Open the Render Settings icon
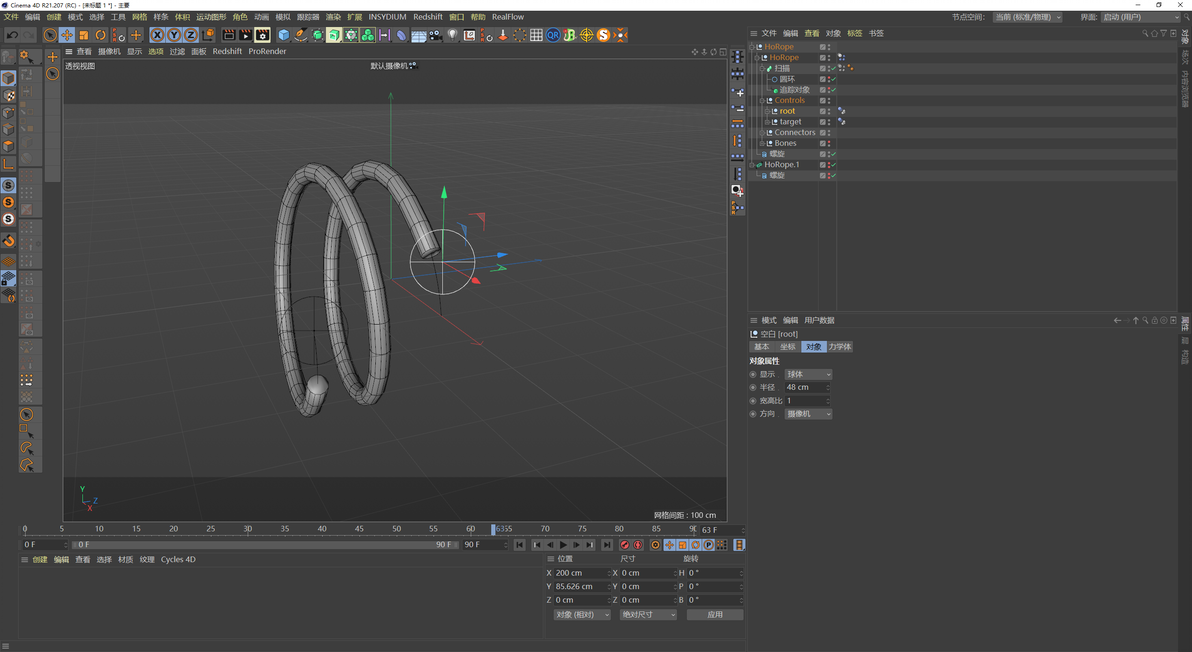 pos(262,35)
